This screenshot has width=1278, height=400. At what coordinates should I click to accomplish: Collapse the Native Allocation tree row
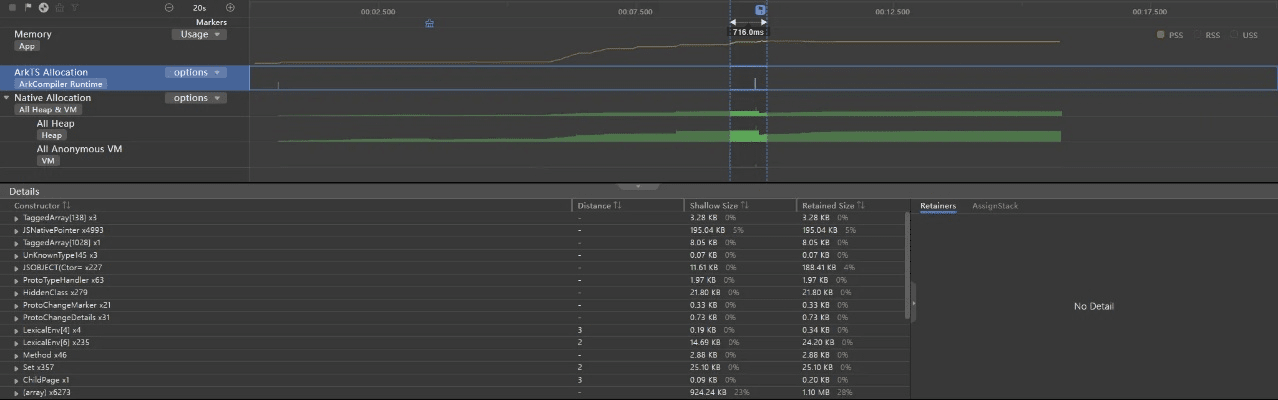7,98
